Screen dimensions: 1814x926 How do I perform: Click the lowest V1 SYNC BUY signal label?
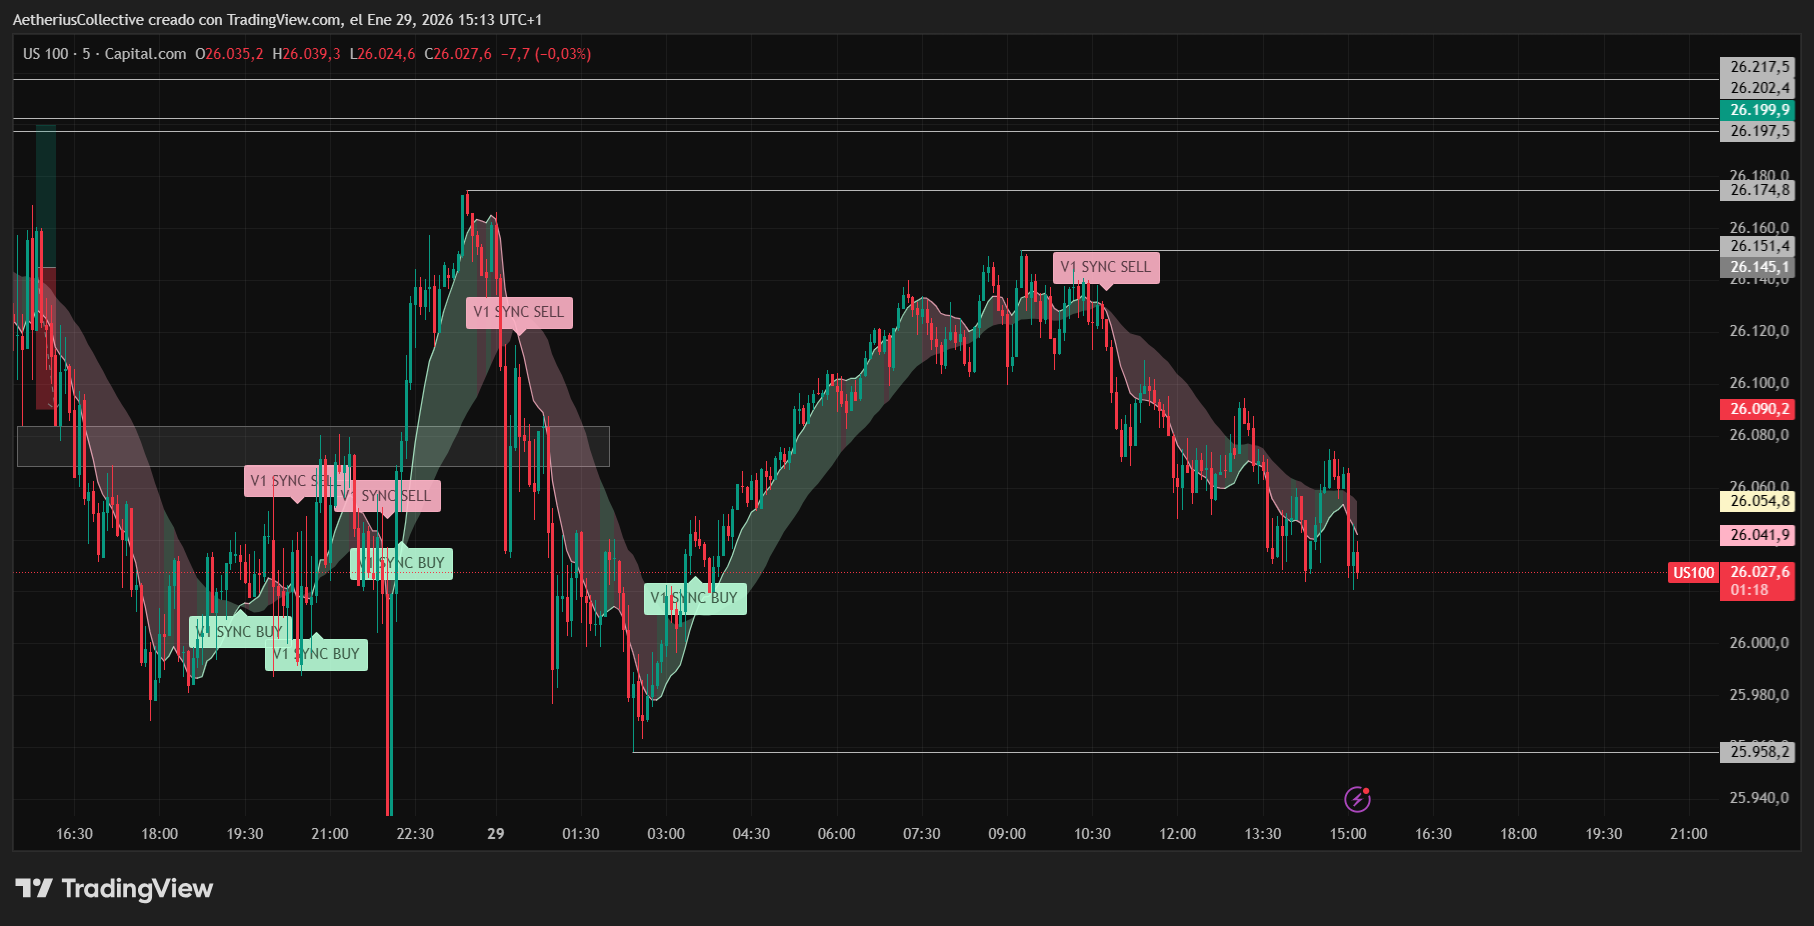coord(317,654)
